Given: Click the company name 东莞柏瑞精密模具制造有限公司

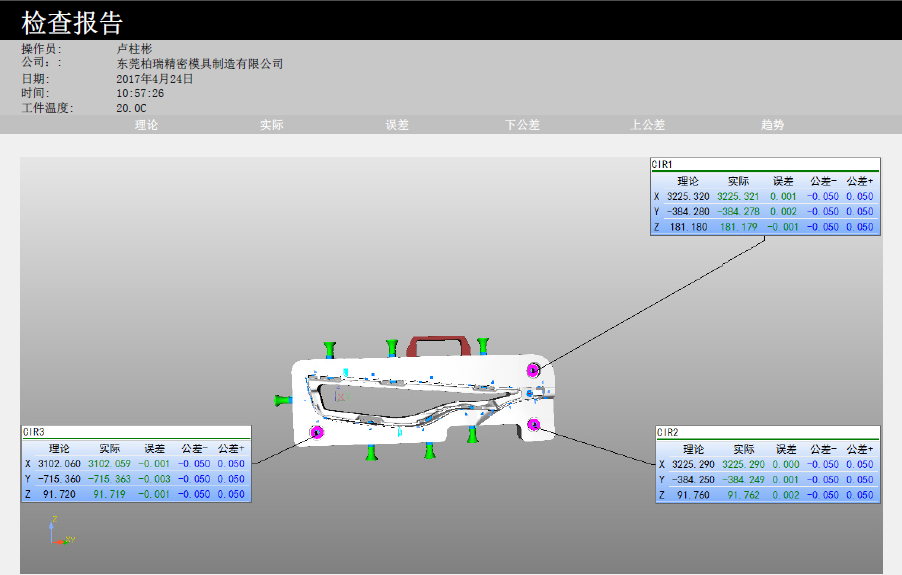Looking at the screenshot, I should [200, 63].
